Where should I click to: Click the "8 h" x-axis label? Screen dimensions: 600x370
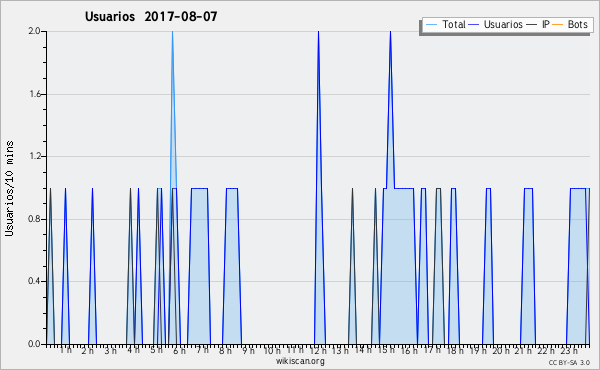click(225, 350)
